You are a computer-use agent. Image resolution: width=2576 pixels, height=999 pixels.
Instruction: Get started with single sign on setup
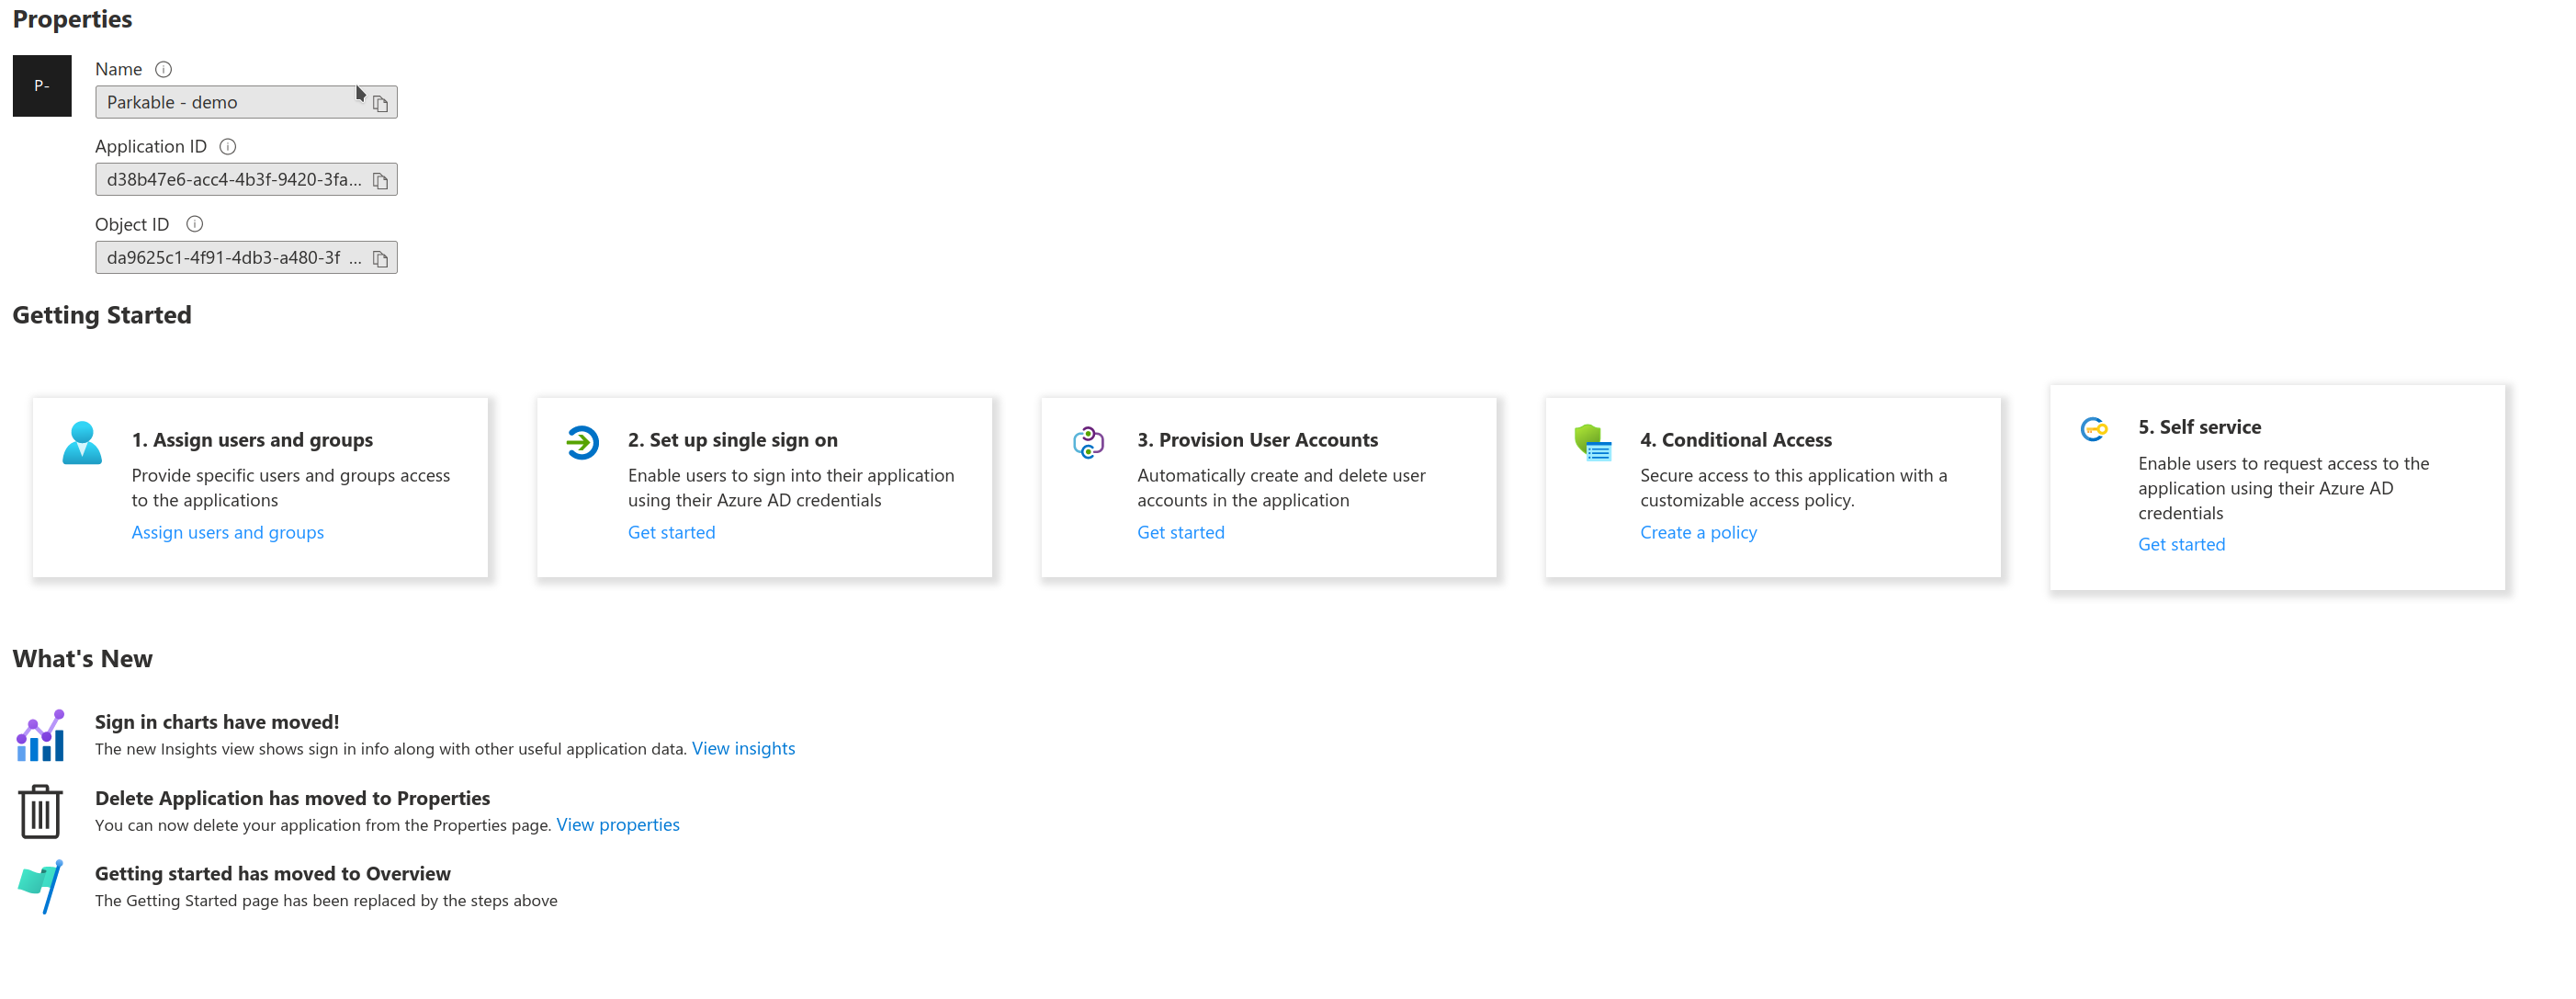[671, 532]
